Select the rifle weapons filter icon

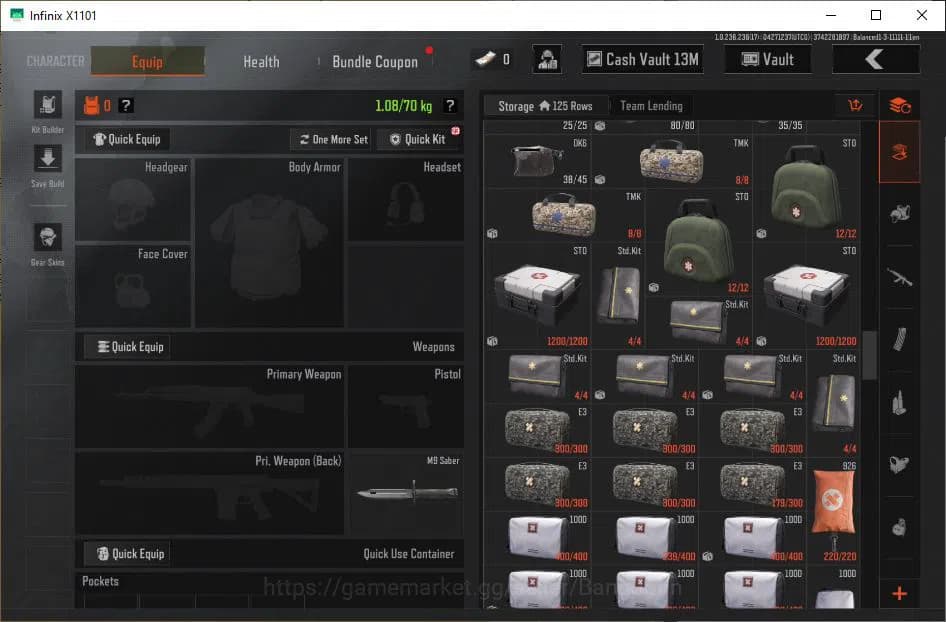[899, 277]
